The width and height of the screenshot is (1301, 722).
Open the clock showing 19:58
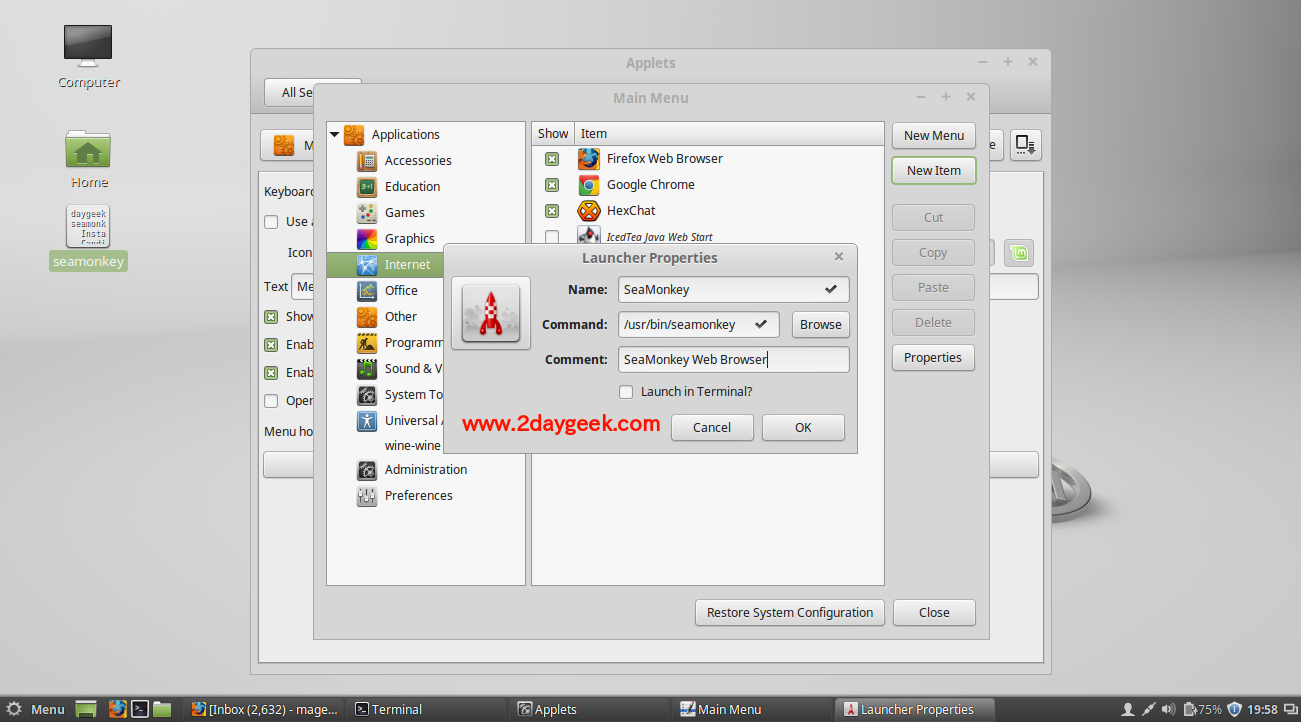[1263, 709]
